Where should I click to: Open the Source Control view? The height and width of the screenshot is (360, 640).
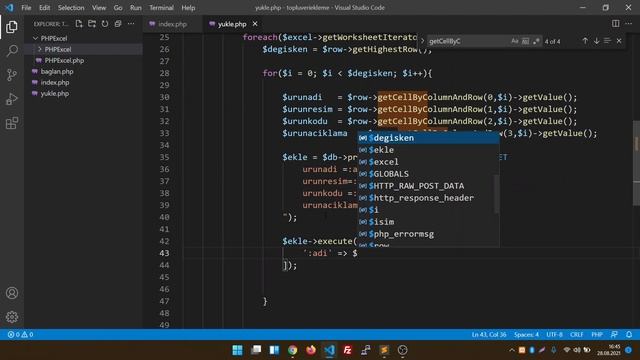(12, 75)
